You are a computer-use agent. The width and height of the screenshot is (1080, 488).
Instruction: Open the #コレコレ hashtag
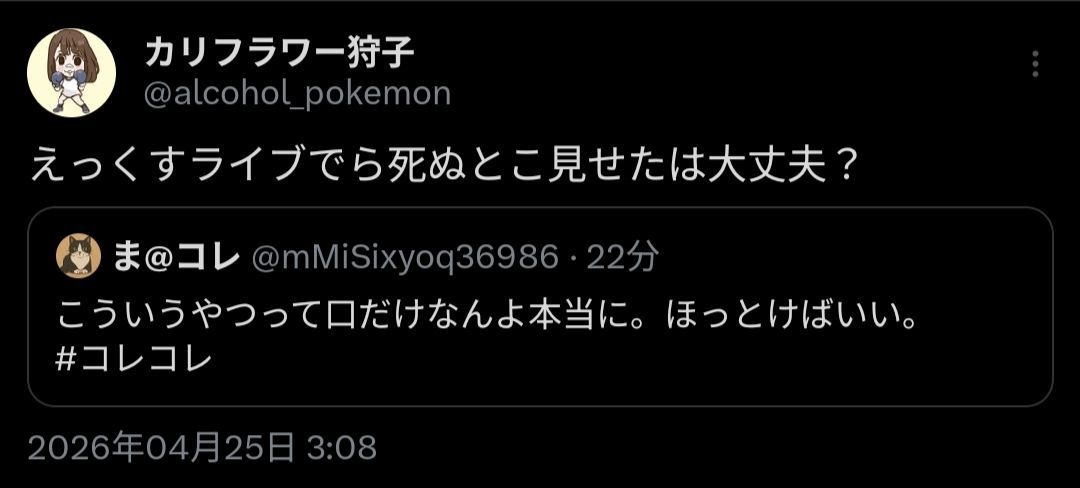134,360
